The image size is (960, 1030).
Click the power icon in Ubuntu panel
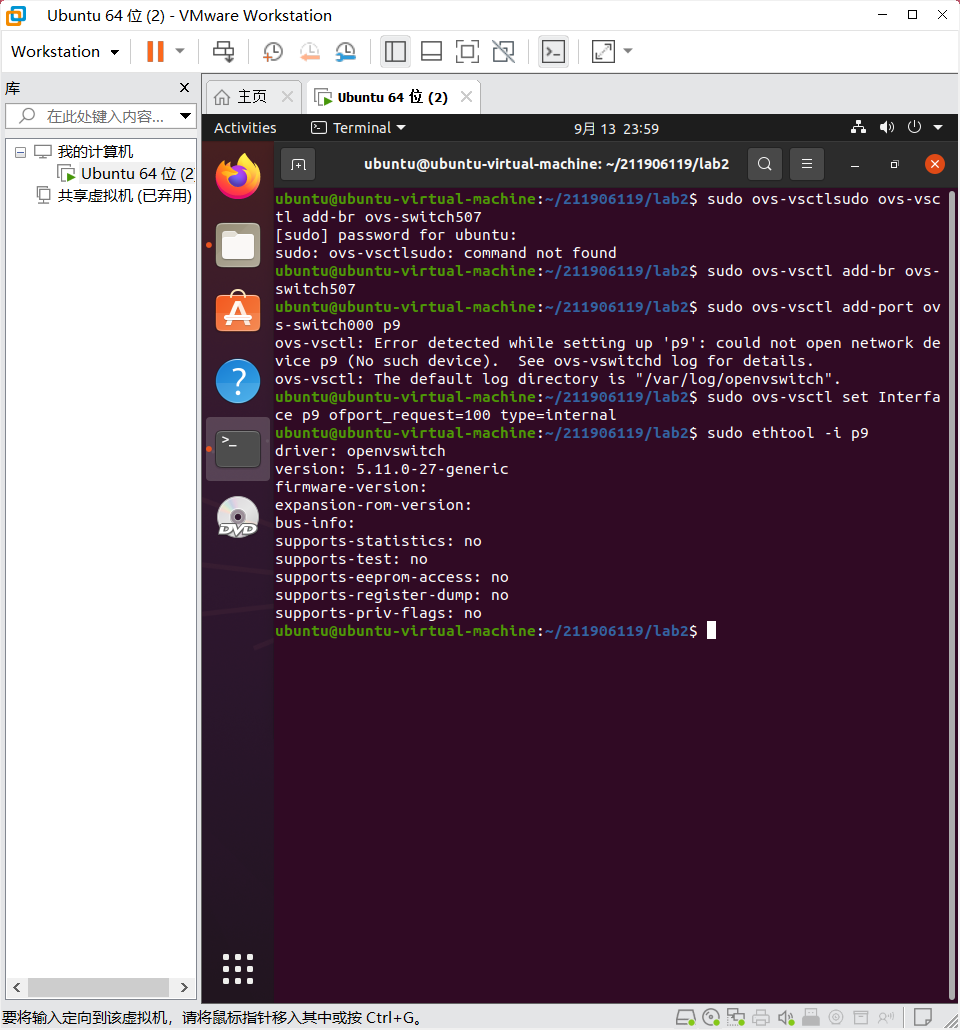(914, 127)
